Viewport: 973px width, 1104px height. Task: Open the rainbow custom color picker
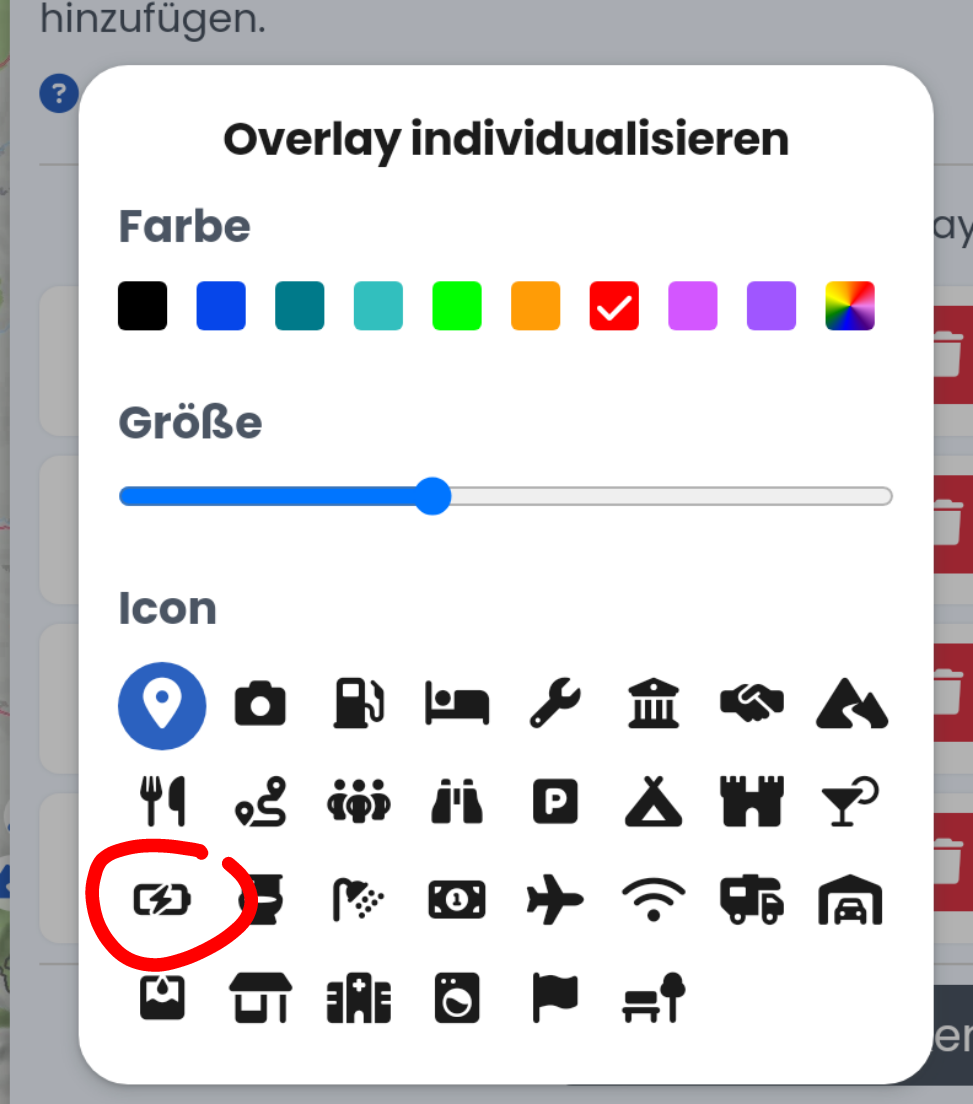pos(850,306)
